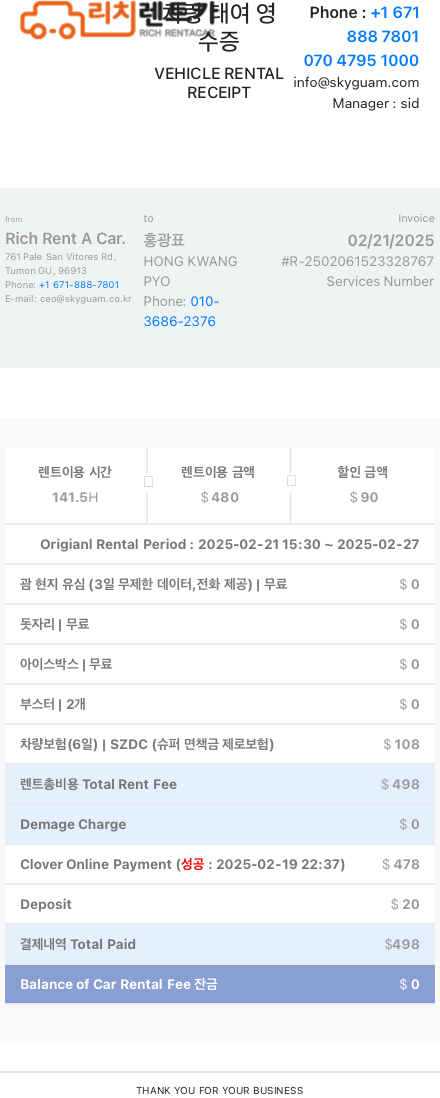
Task: Tap the 070 4795 1000 phone link
Action: click(361, 60)
